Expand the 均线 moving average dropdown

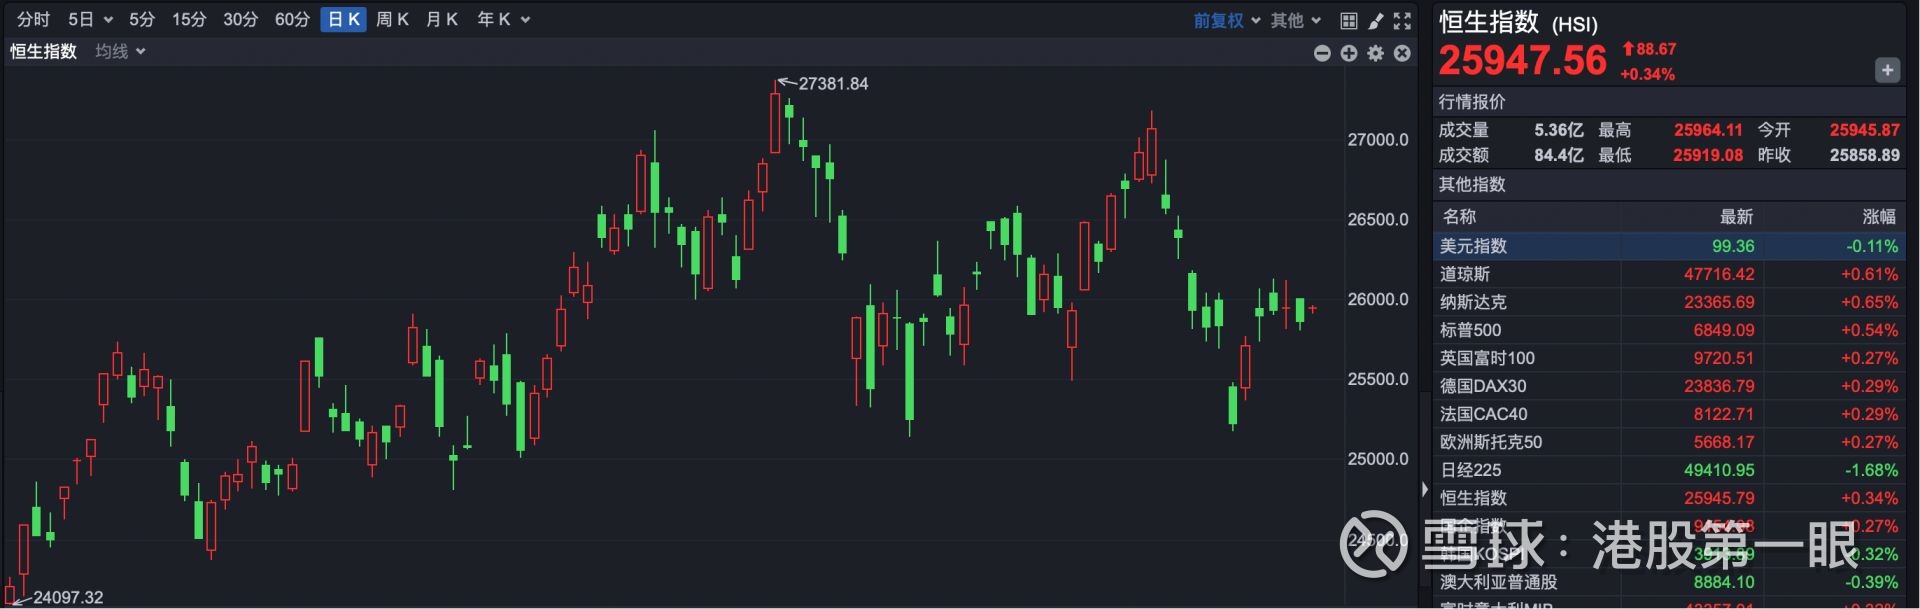120,51
